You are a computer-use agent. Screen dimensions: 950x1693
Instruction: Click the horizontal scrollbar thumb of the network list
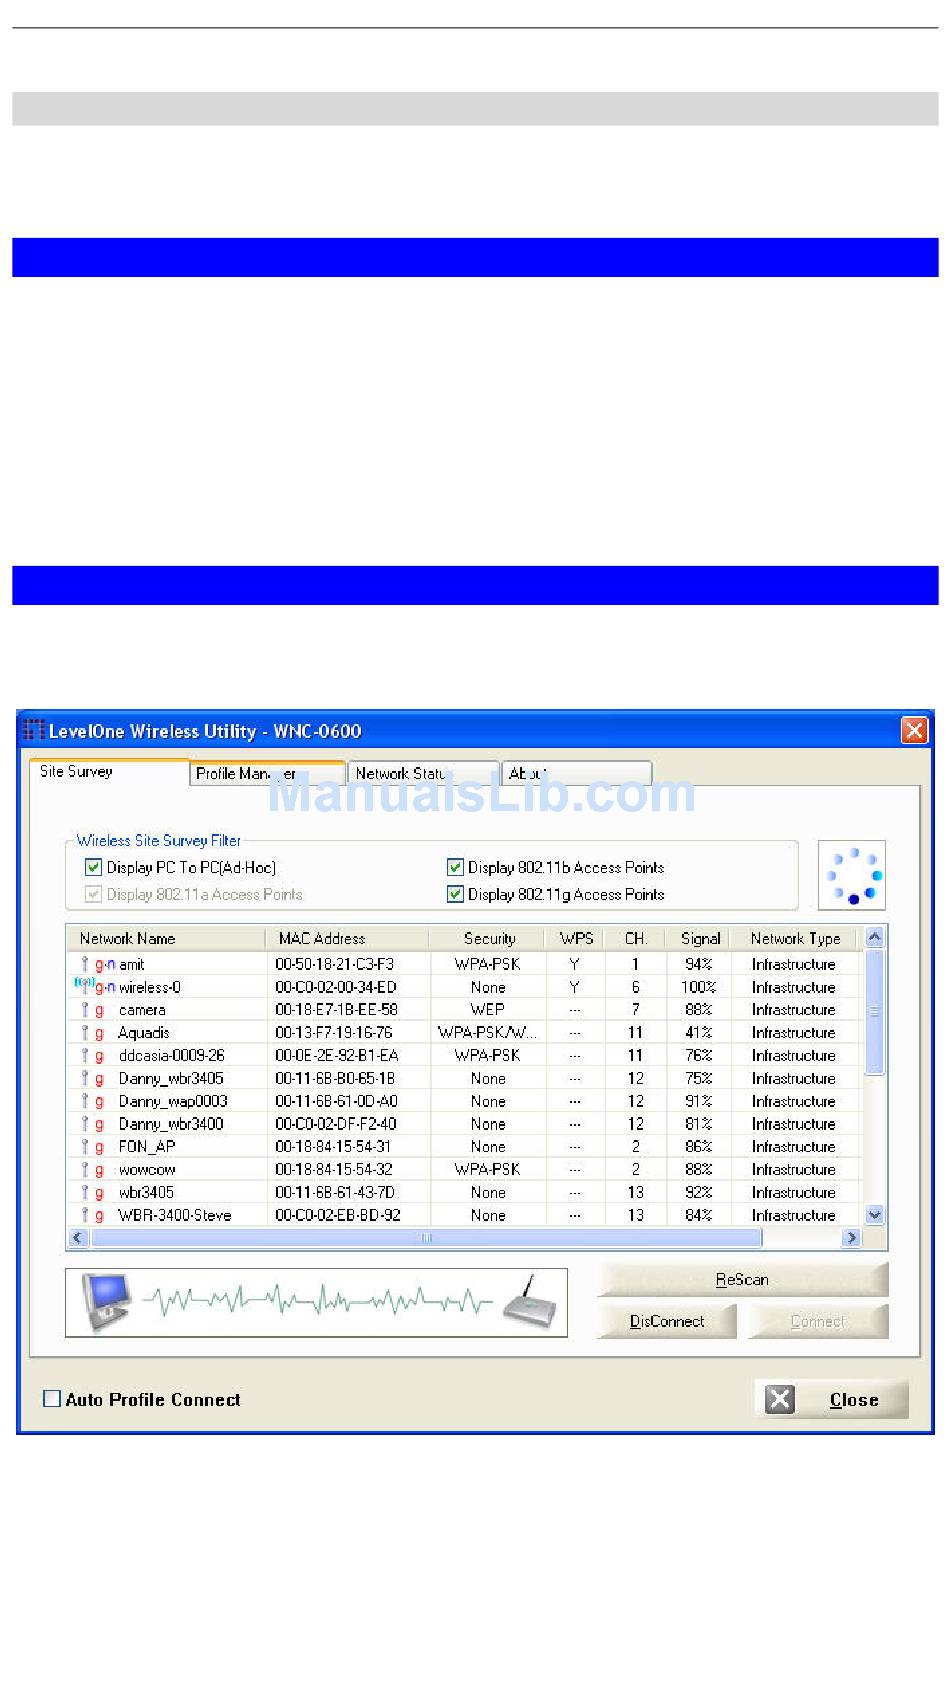[426, 1238]
